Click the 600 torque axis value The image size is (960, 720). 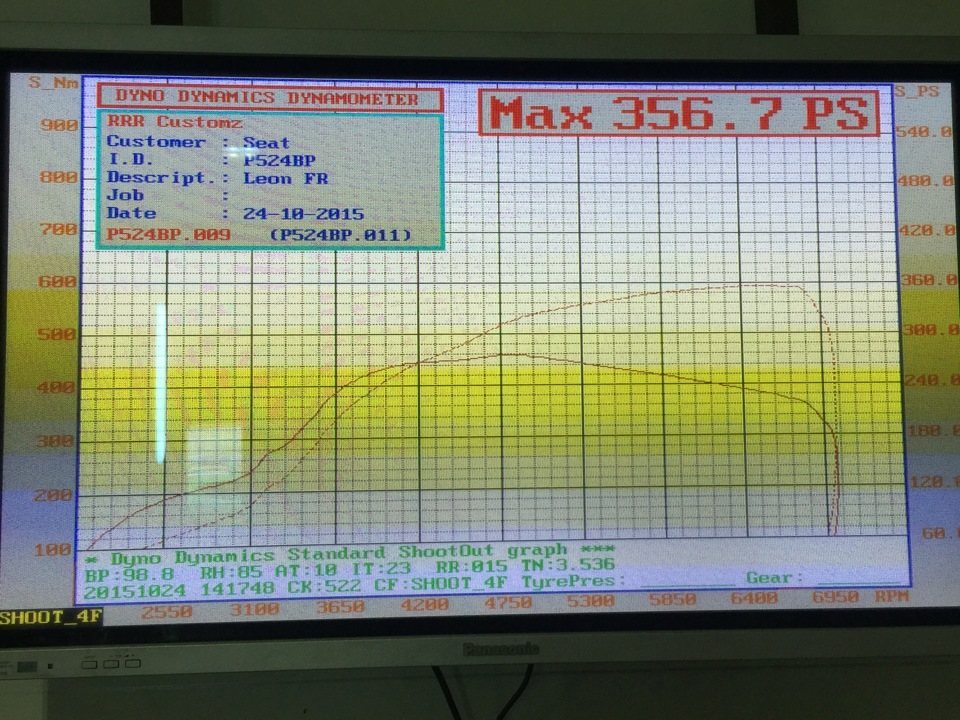(x=58, y=282)
